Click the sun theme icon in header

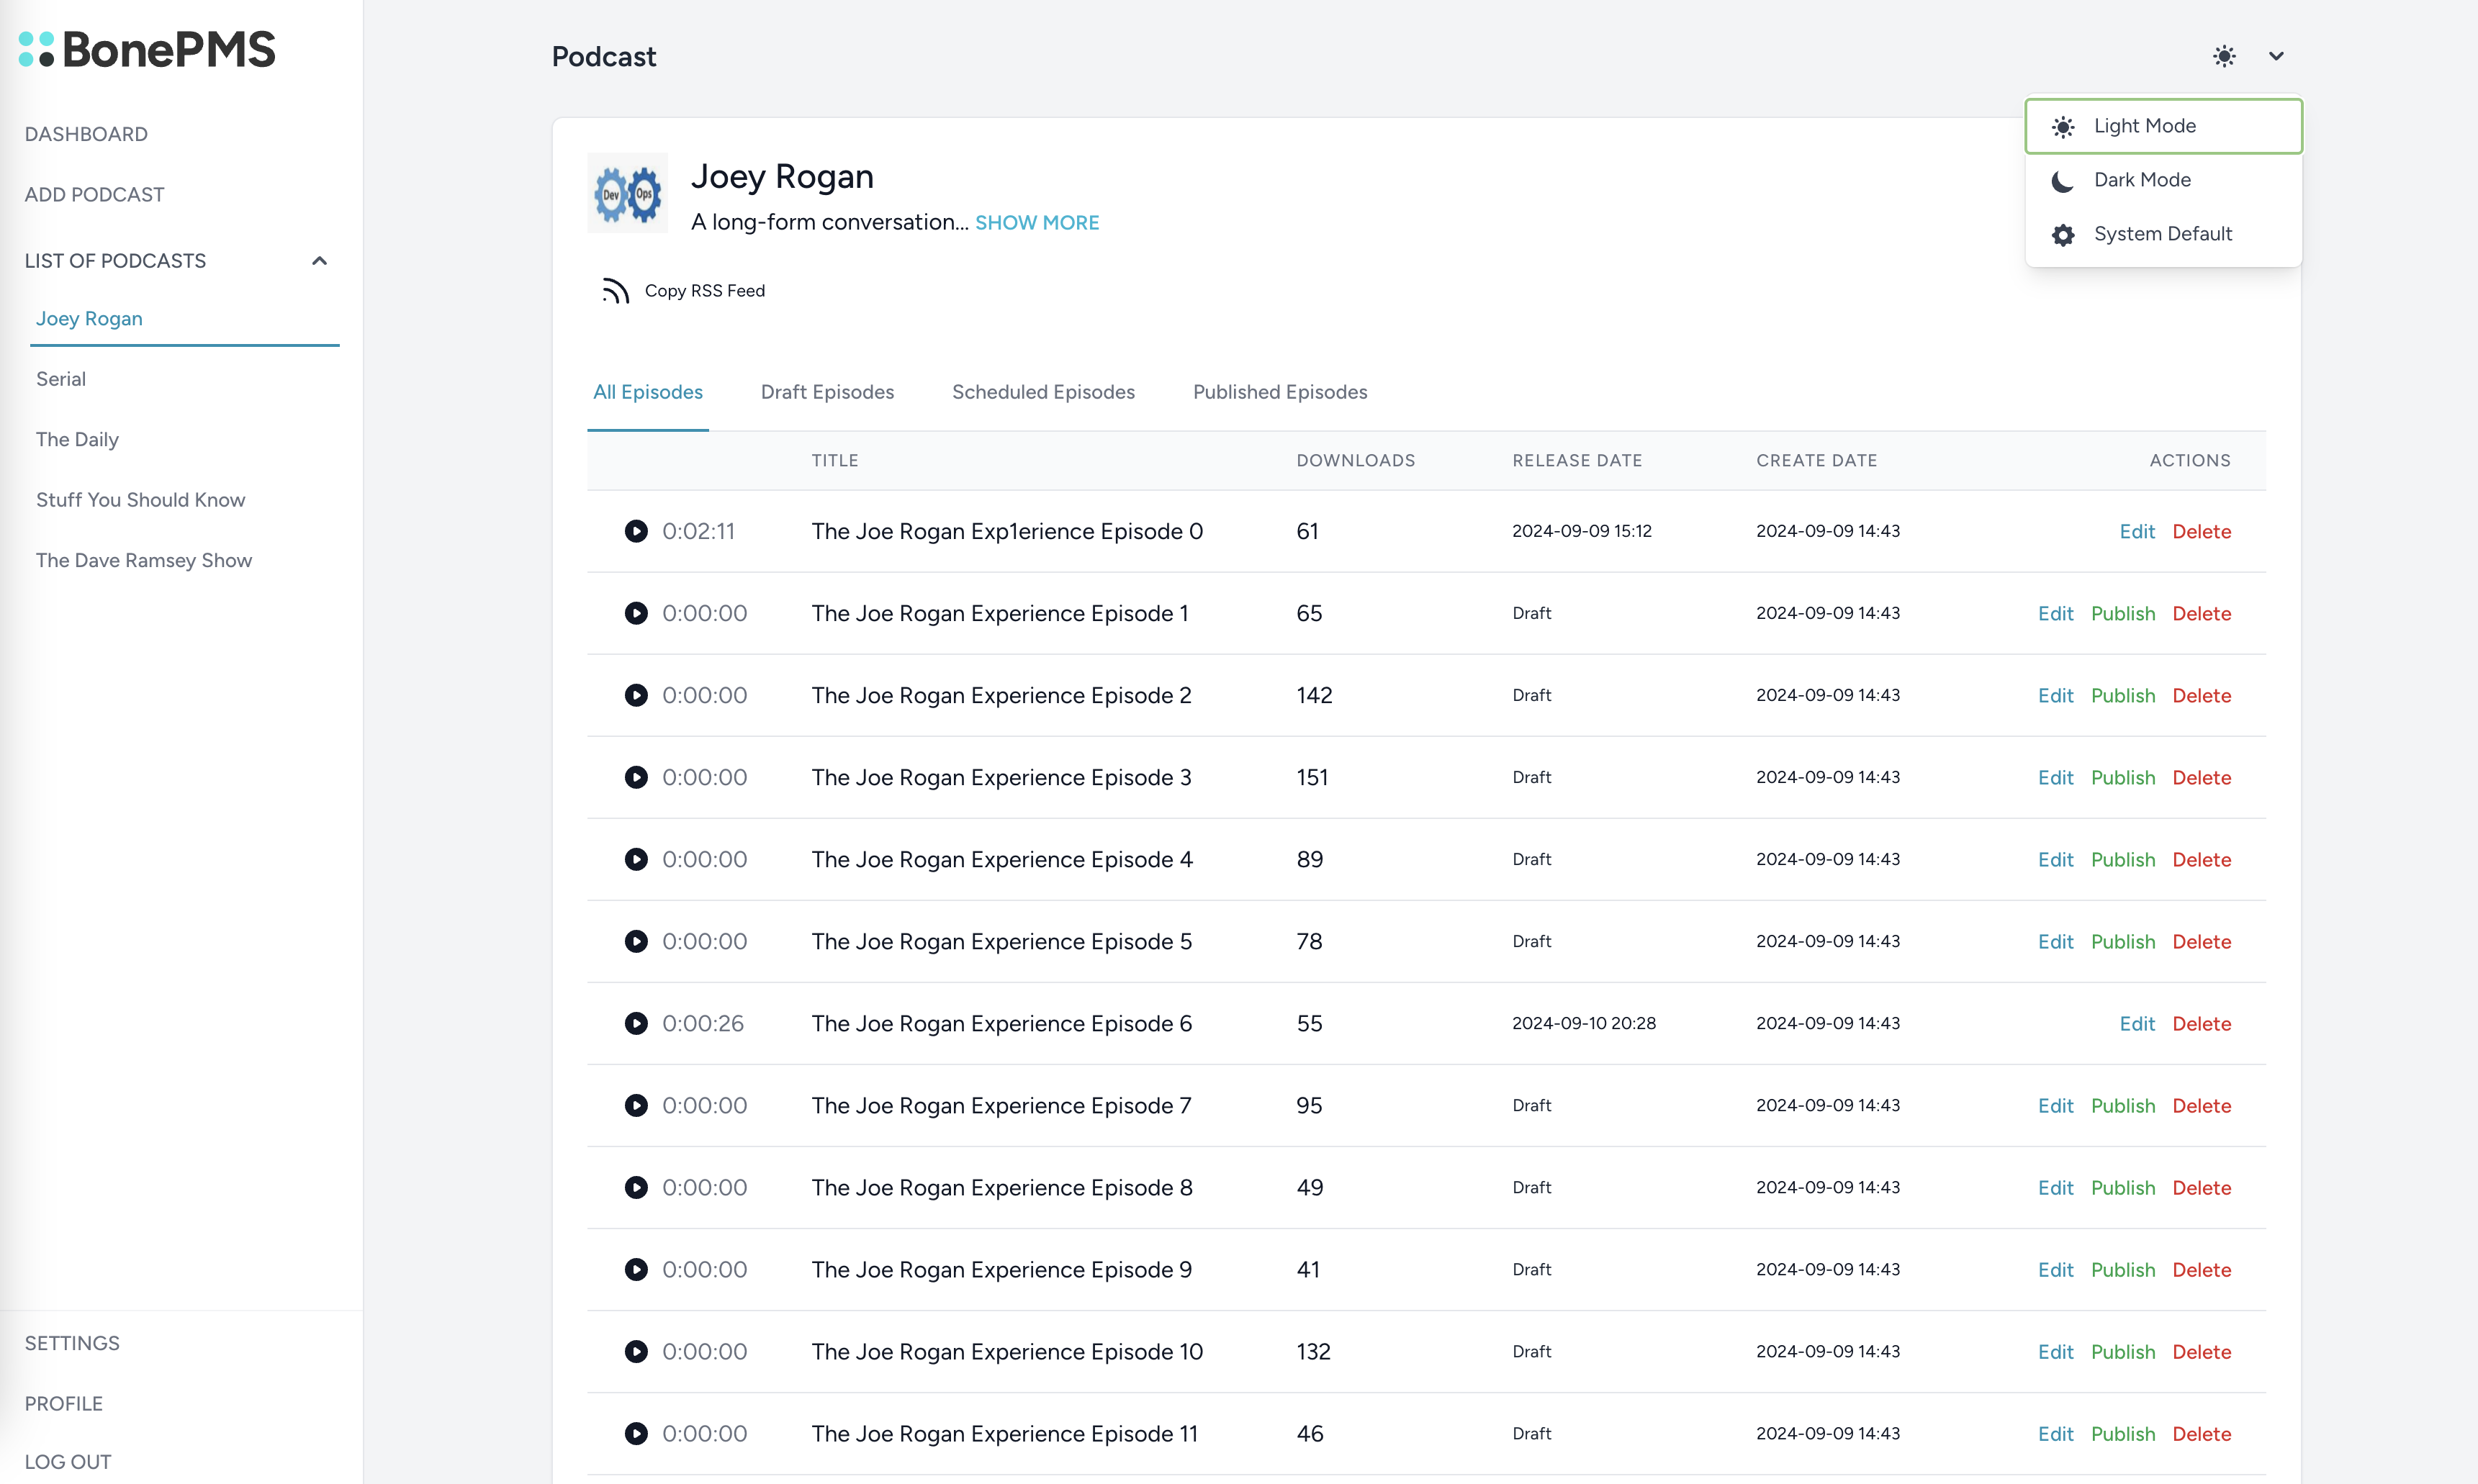point(2224,56)
